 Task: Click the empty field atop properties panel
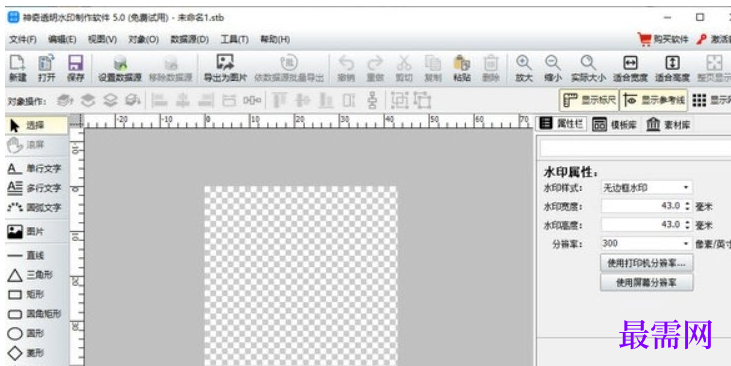pyautogui.click(x=635, y=148)
